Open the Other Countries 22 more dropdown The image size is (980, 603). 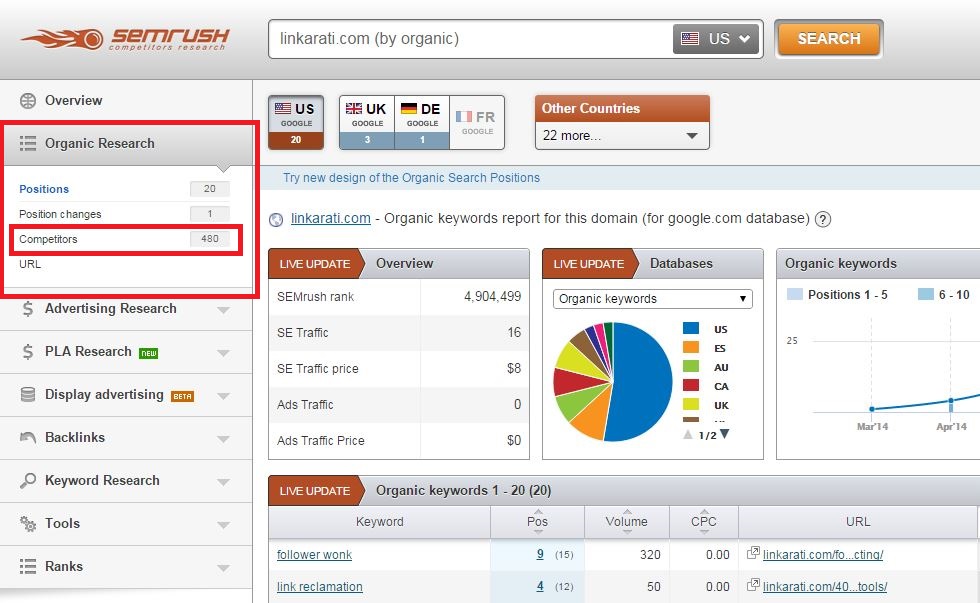(622, 136)
